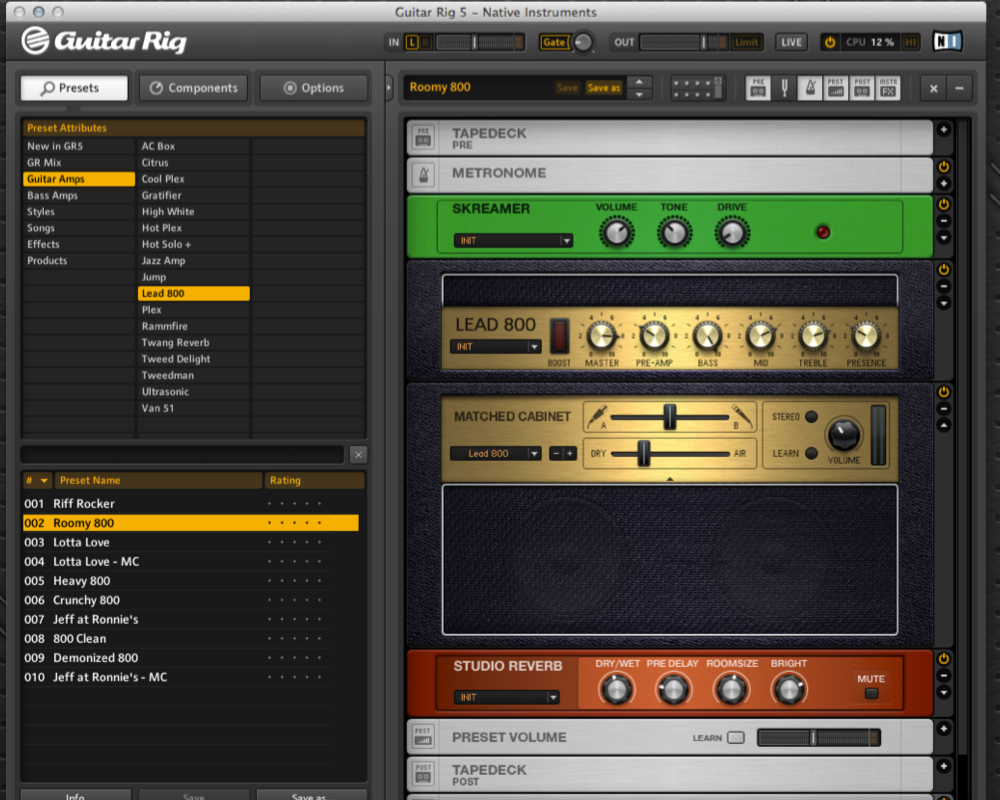Click the Guitar Rig logo
Viewport: 1000px width, 800px height.
(104, 41)
